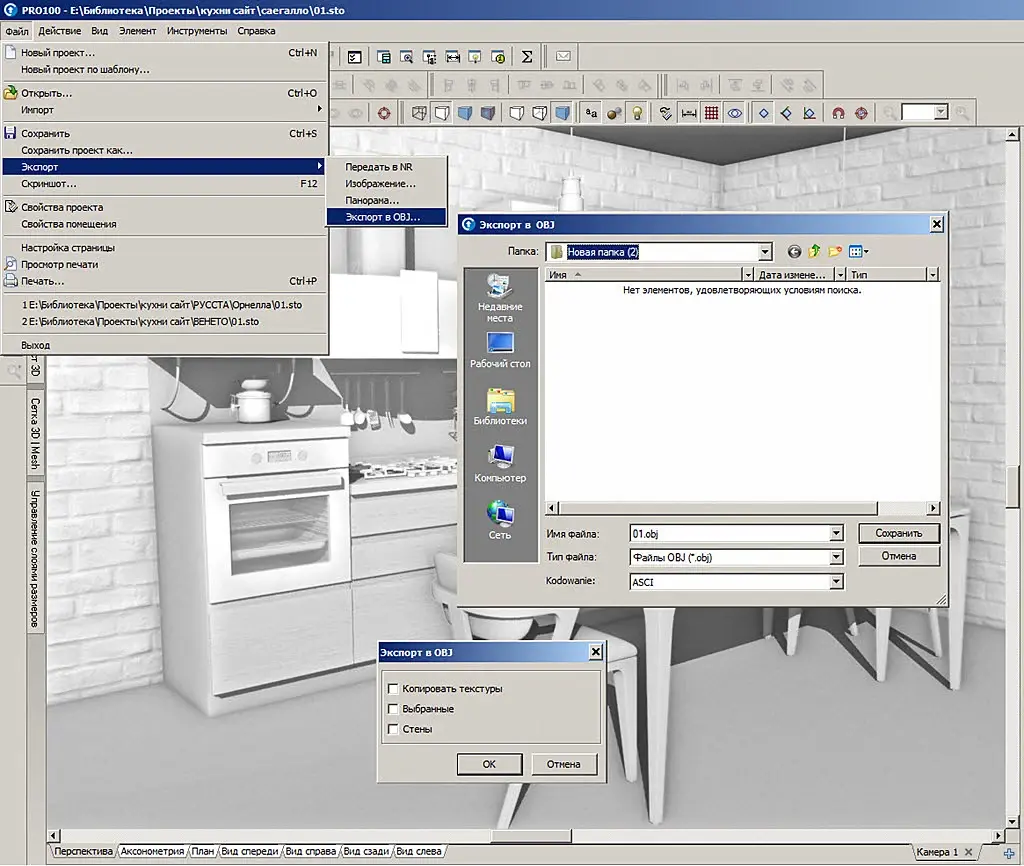Click the Up one folder icon
Screen dimensions: 1024x866
click(x=814, y=251)
